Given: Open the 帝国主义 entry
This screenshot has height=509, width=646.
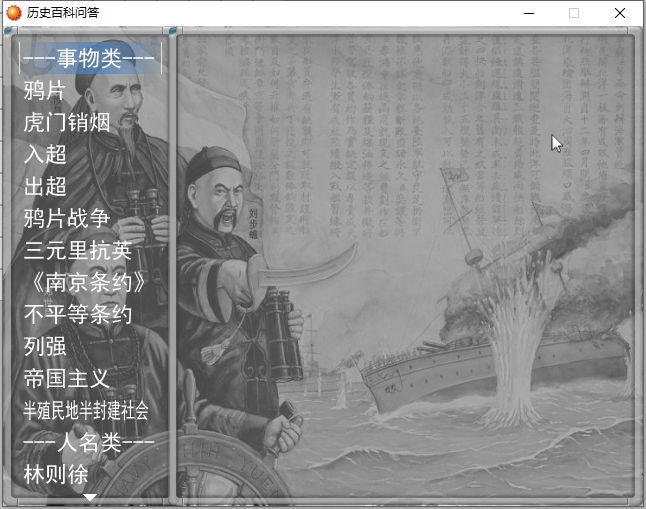Looking at the screenshot, I should point(66,379).
